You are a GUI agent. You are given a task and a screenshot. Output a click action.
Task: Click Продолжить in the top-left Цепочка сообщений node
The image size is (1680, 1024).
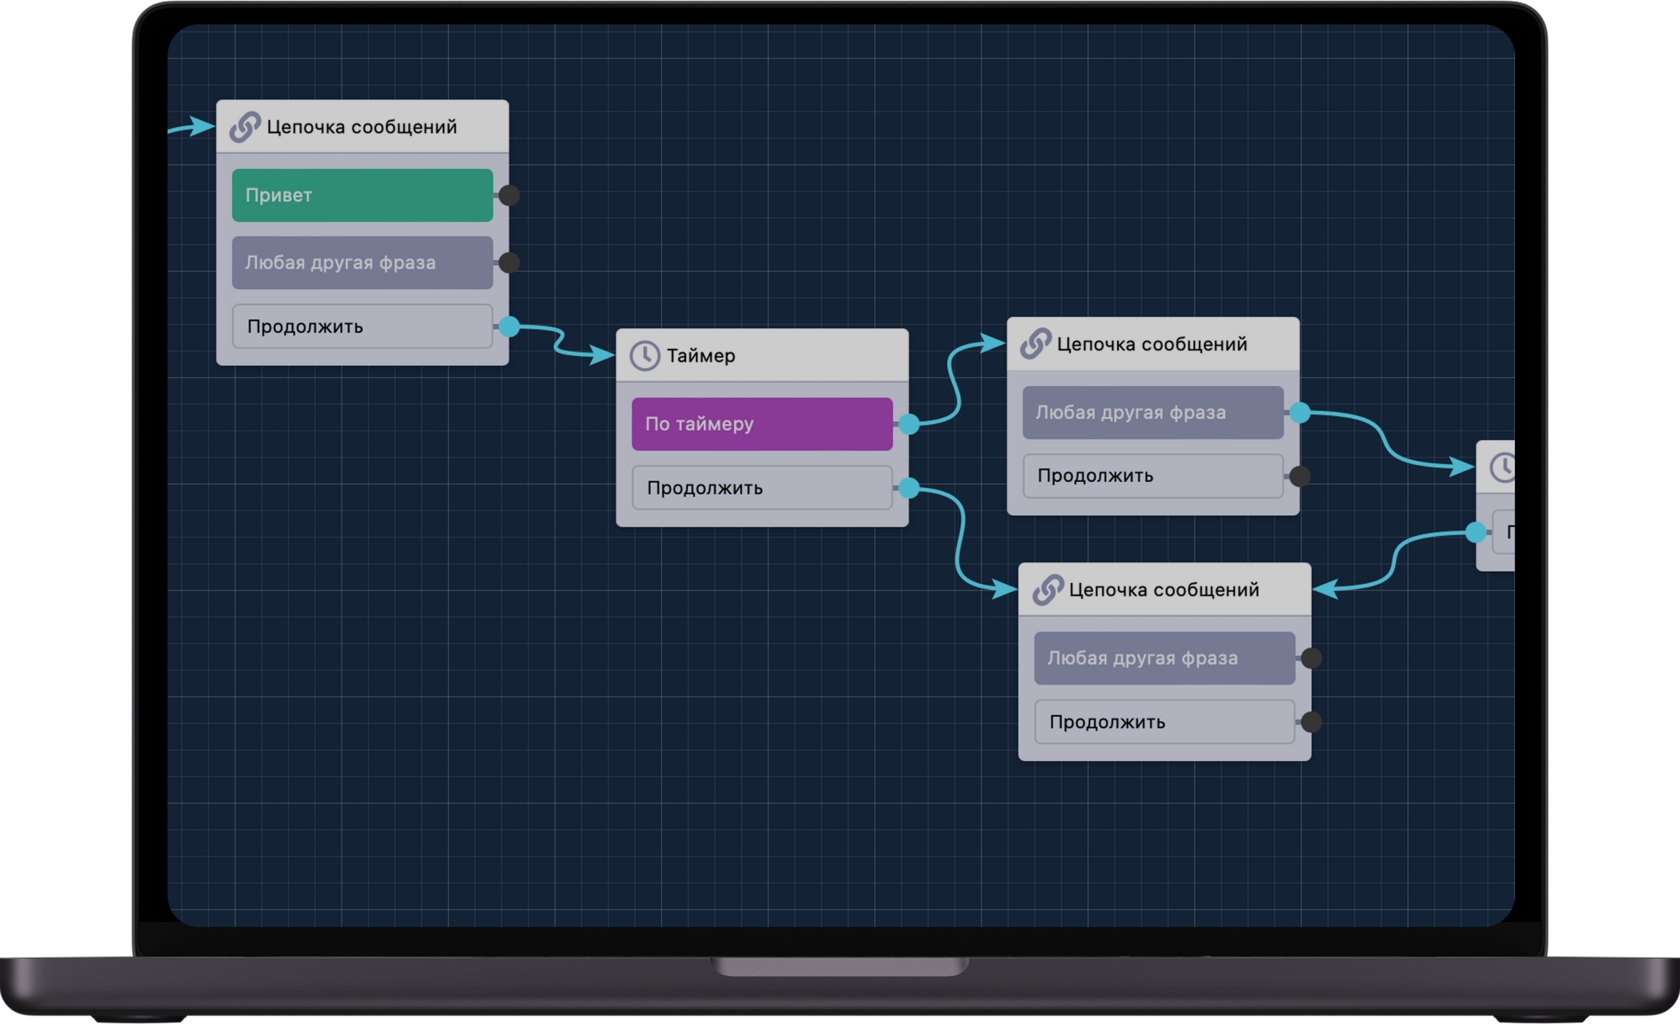[362, 326]
